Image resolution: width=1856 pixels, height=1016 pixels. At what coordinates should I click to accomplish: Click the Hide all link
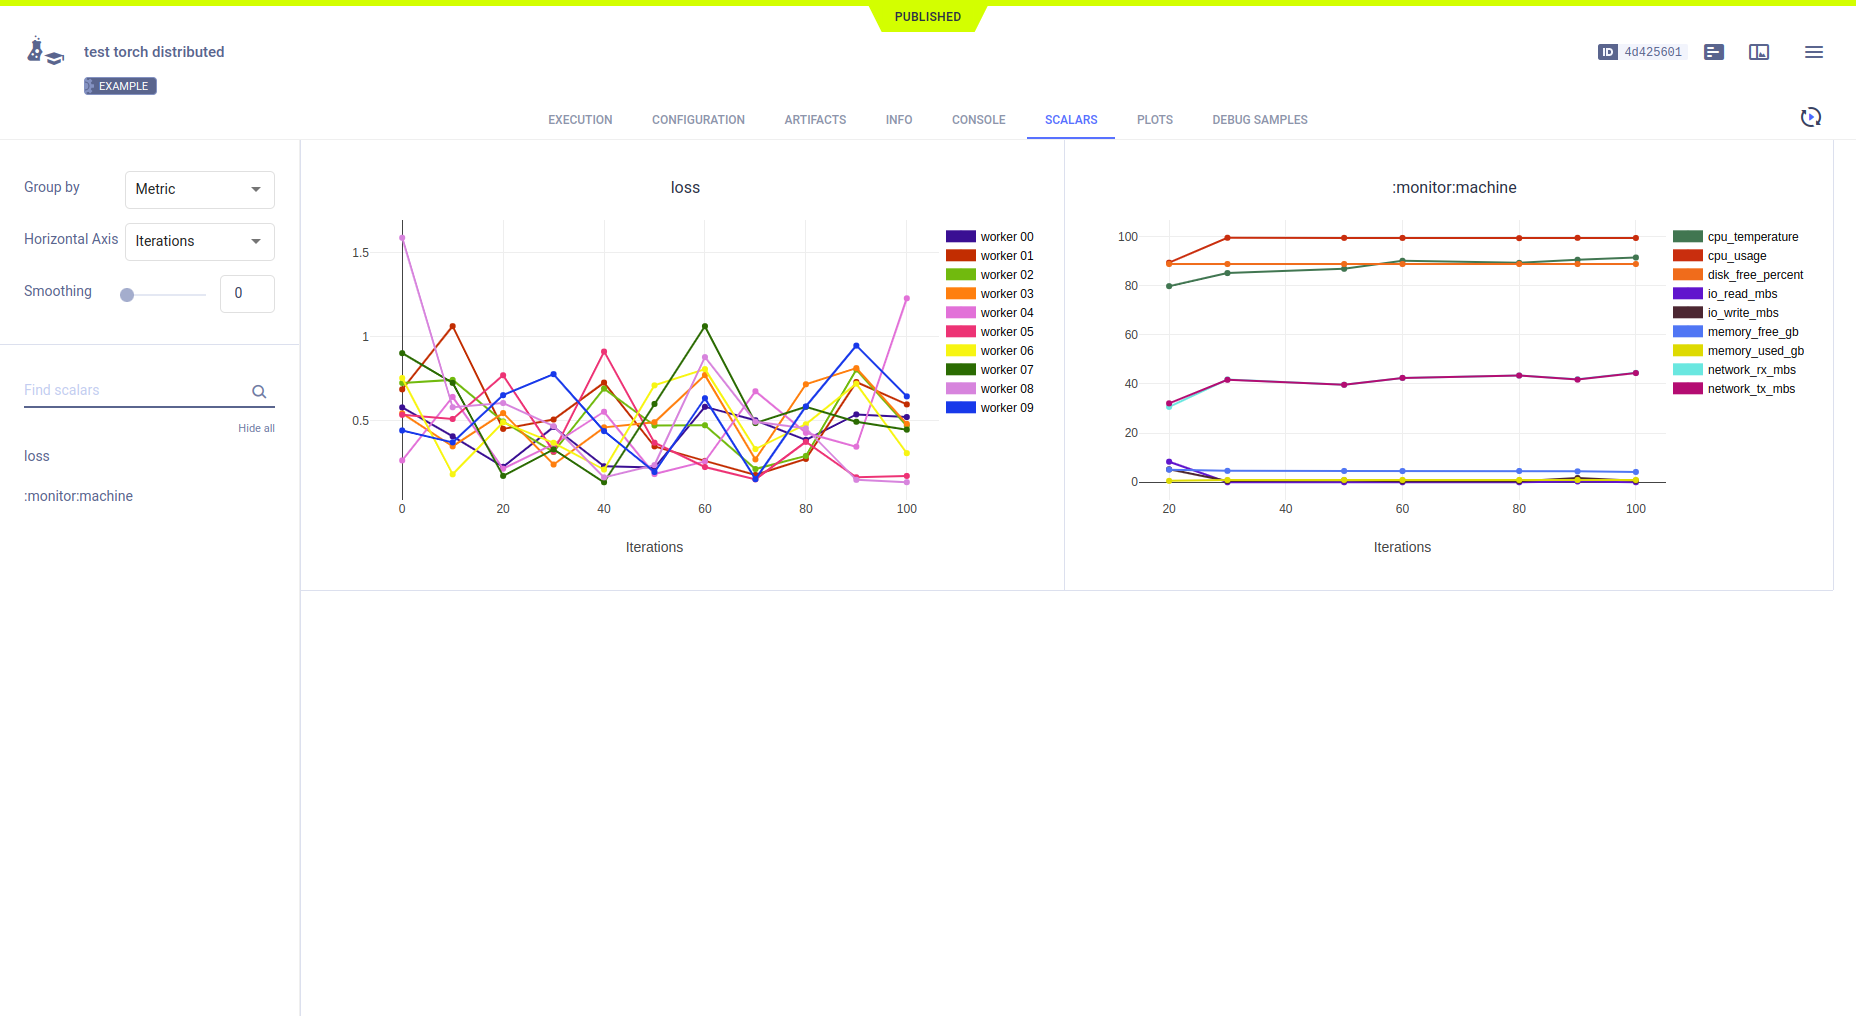256,428
